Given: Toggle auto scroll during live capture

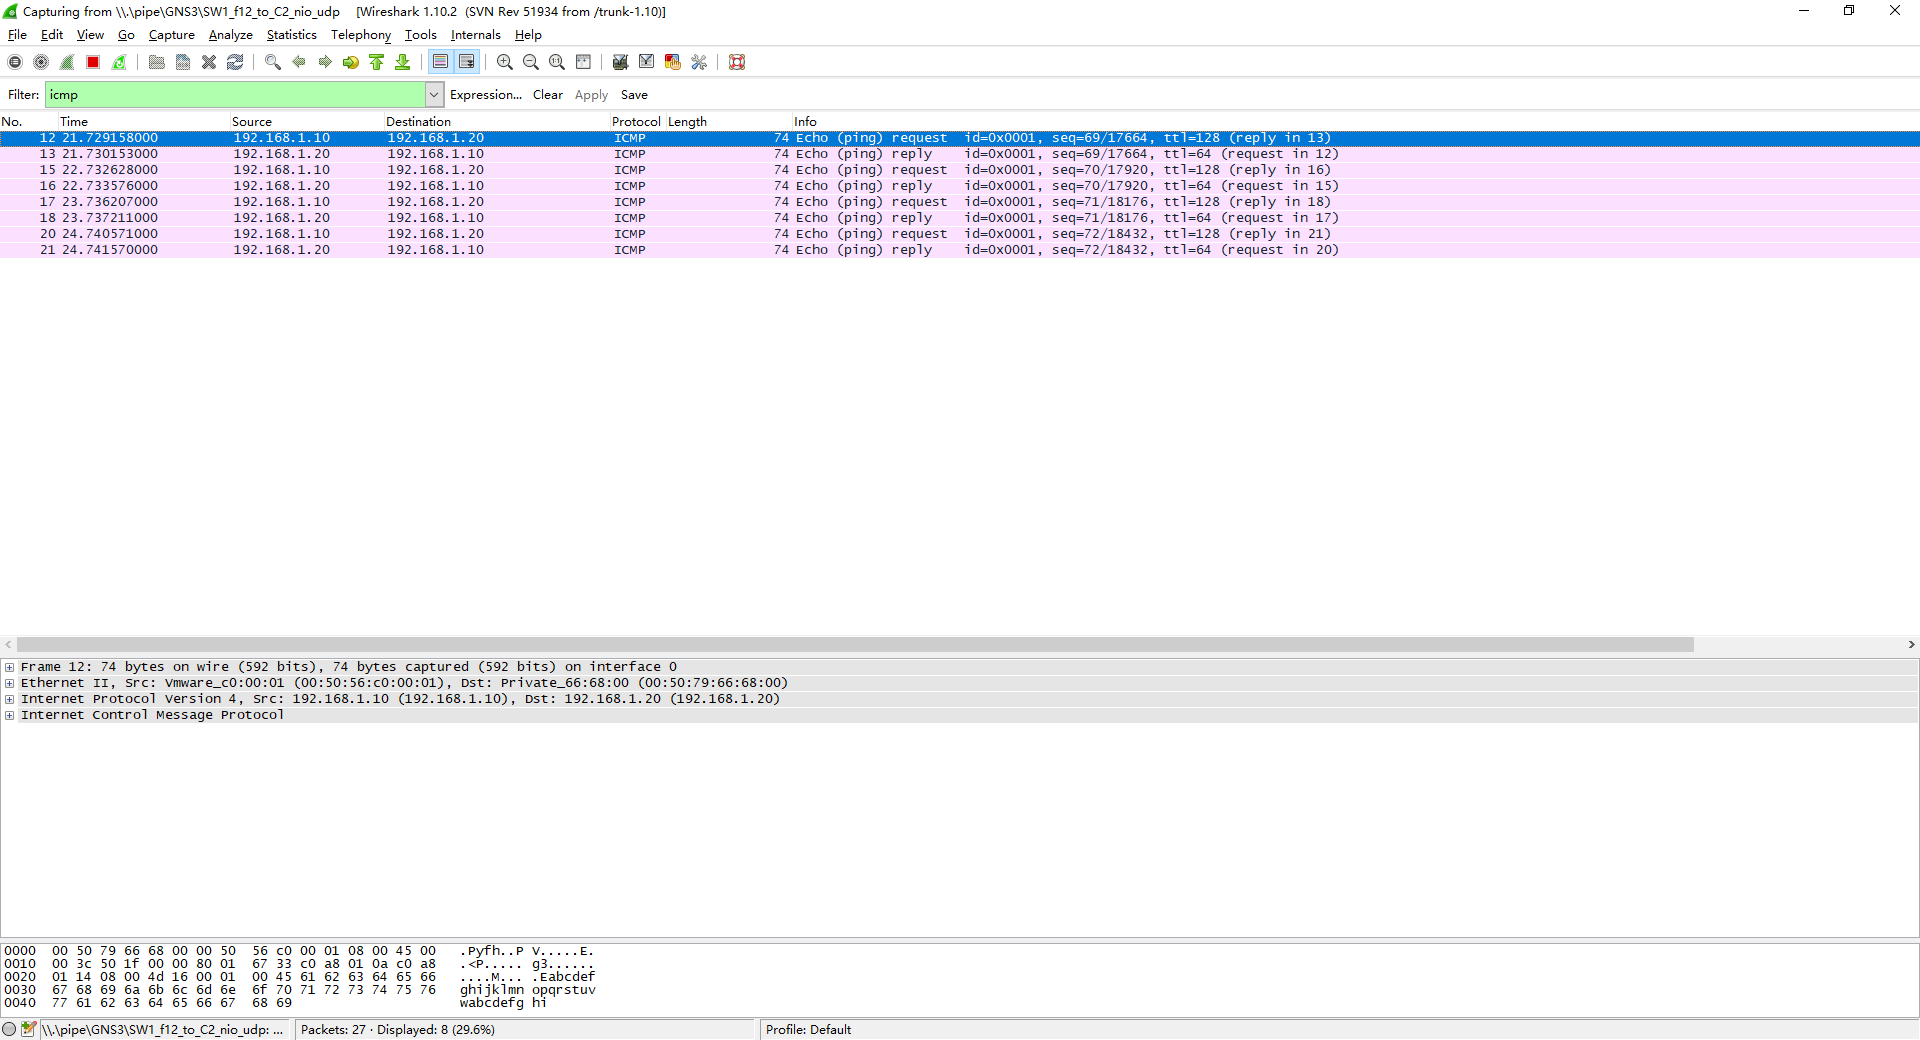Looking at the screenshot, I should click(x=467, y=62).
